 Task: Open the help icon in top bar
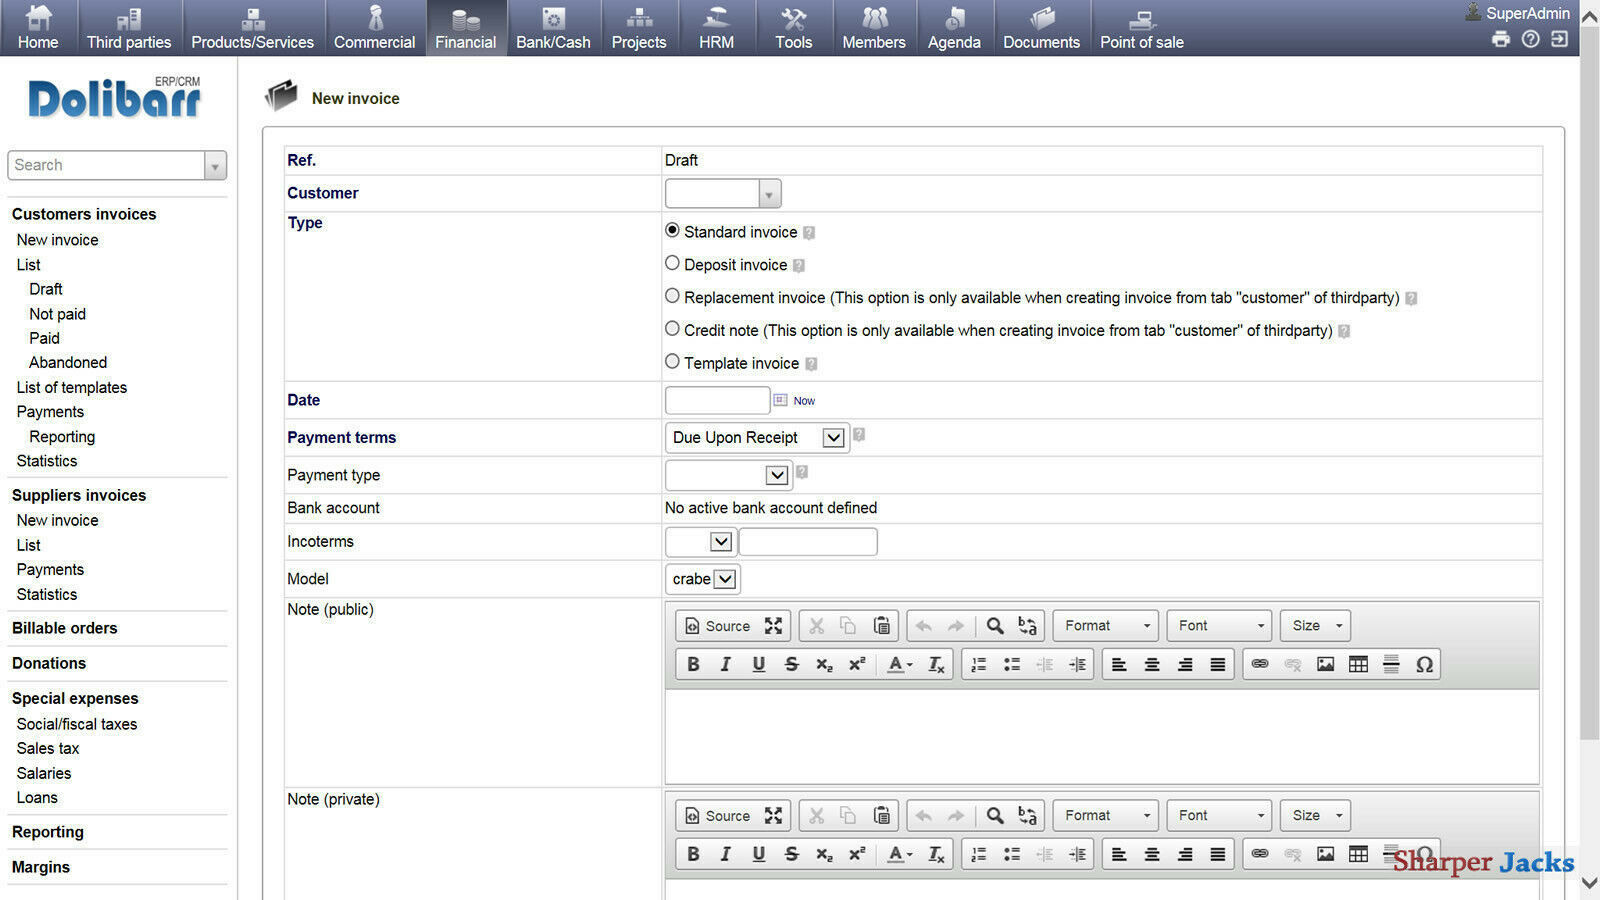coord(1530,39)
